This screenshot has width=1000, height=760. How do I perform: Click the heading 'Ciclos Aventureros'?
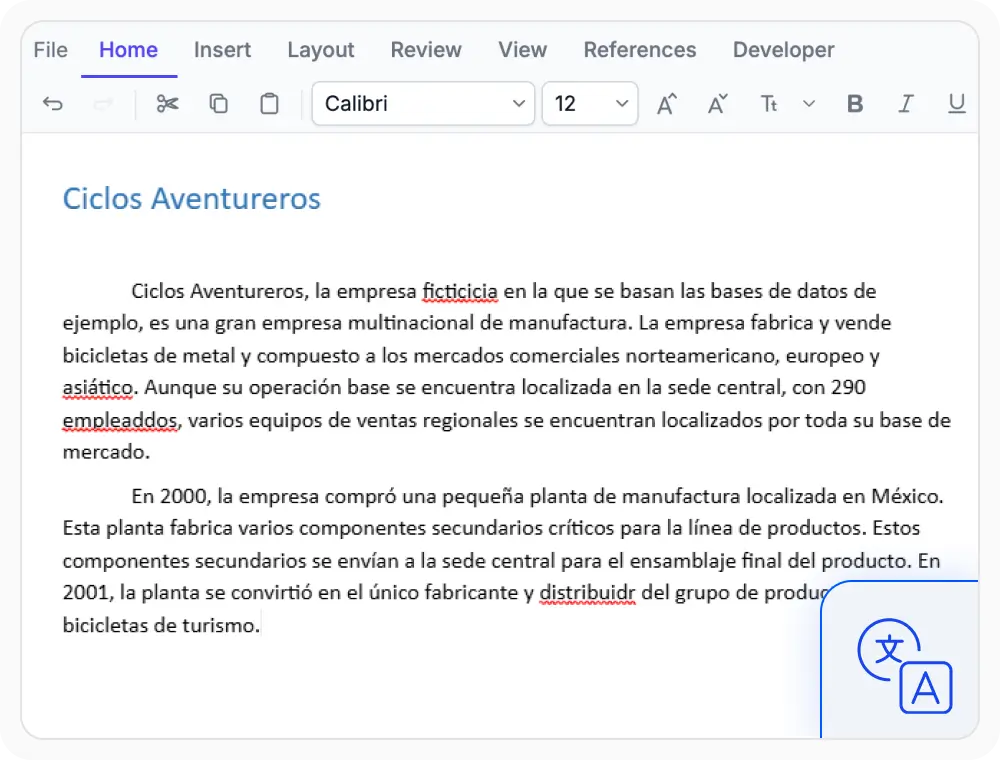191,198
